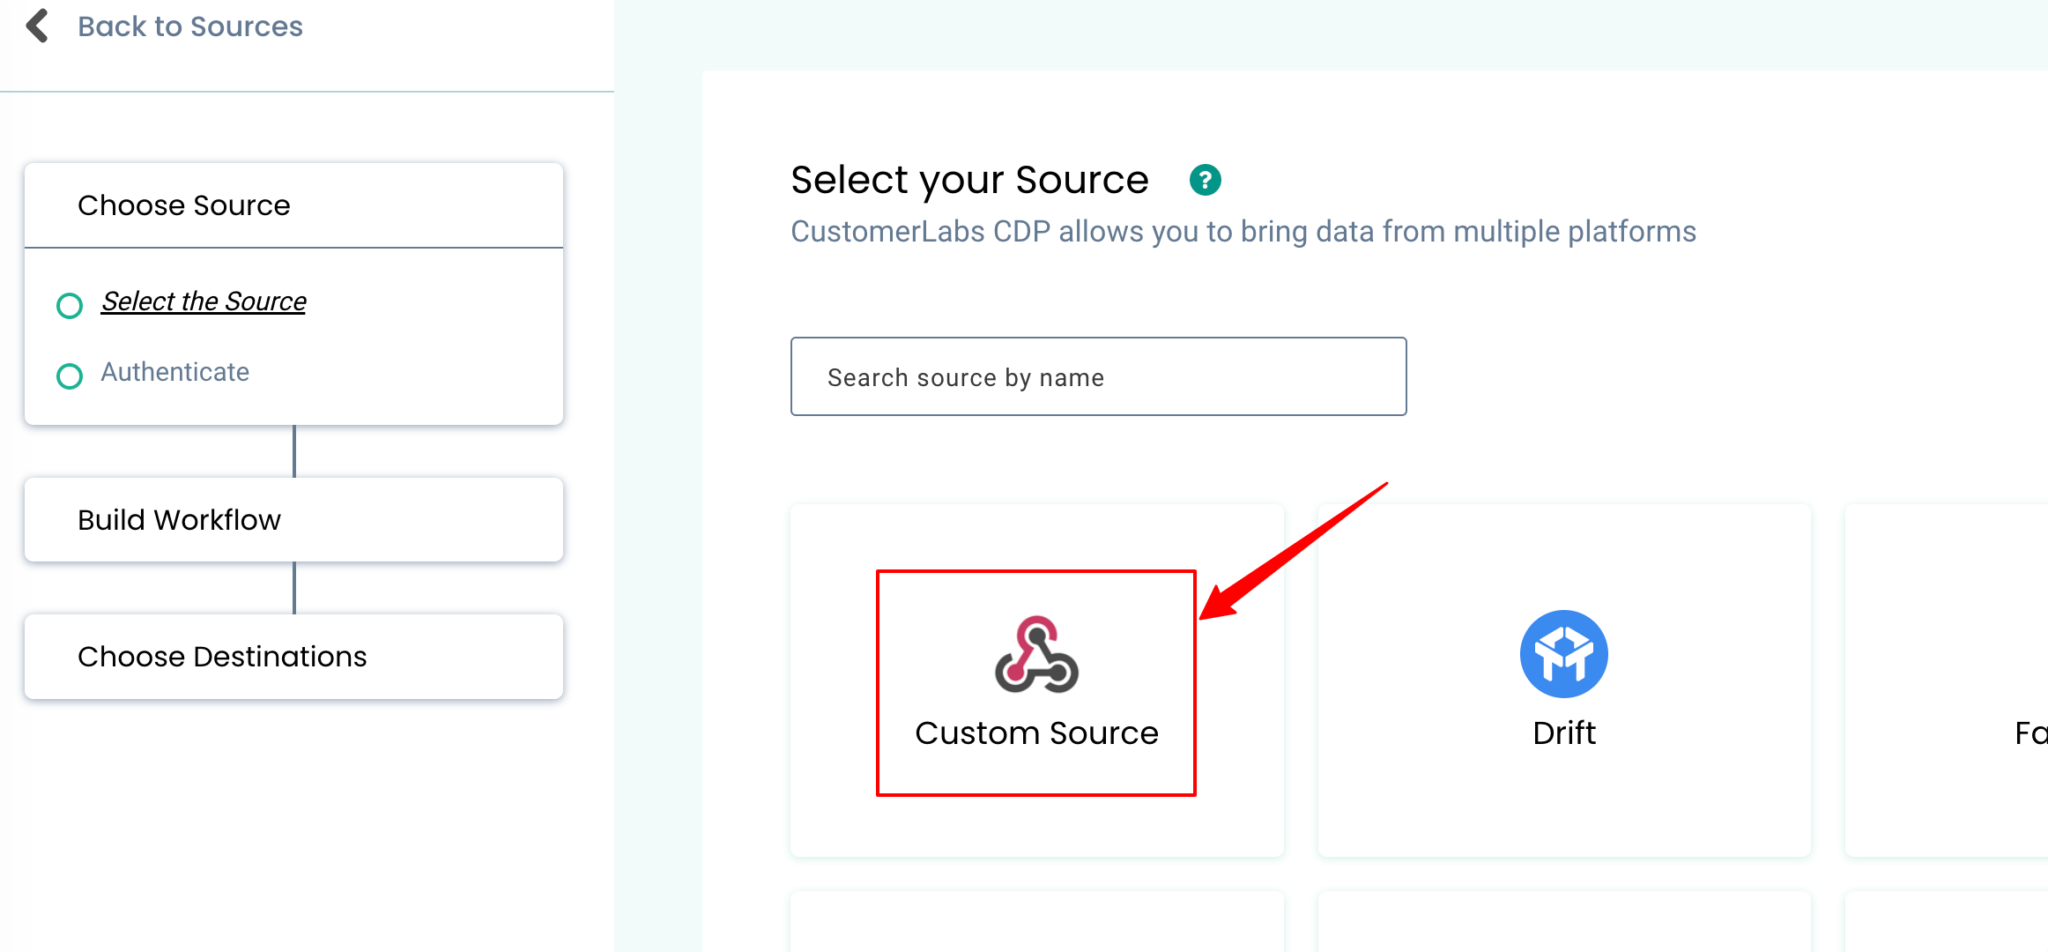Click the Select your Source heading
The height and width of the screenshot is (952, 2048).
[x=969, y=180]
